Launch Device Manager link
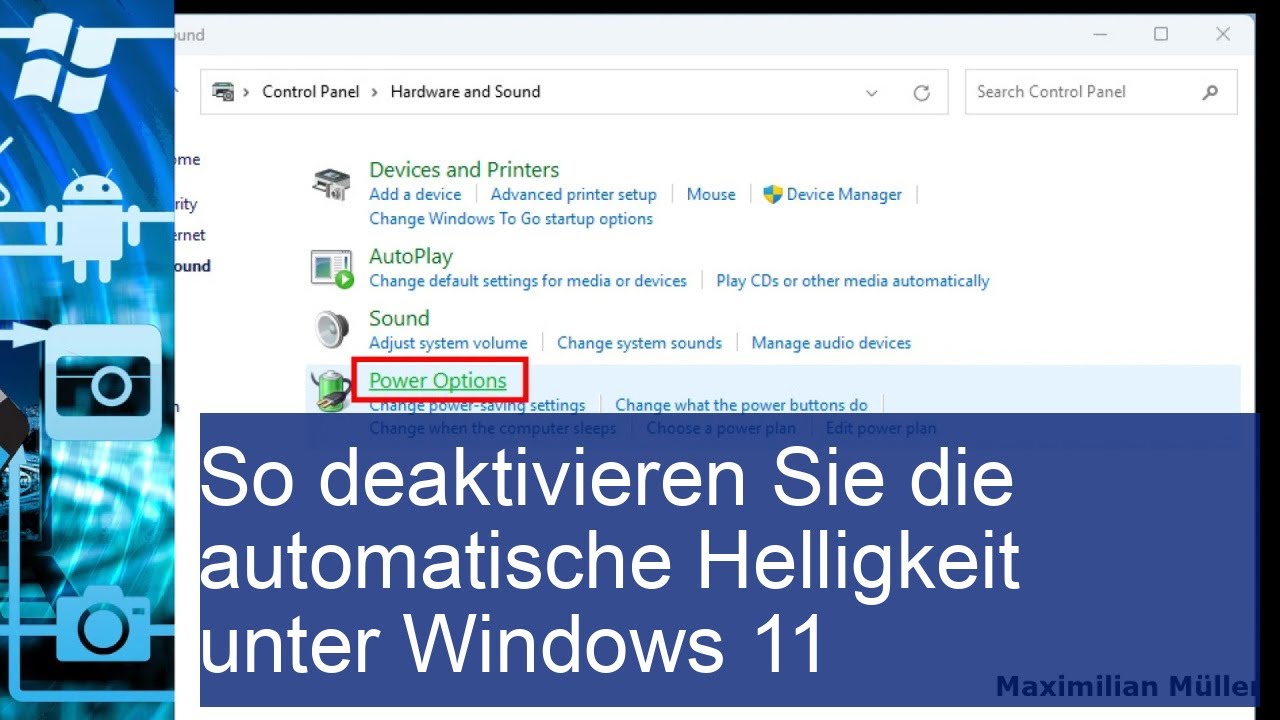This screenshot has width=1280, height=720. (844, 195)
